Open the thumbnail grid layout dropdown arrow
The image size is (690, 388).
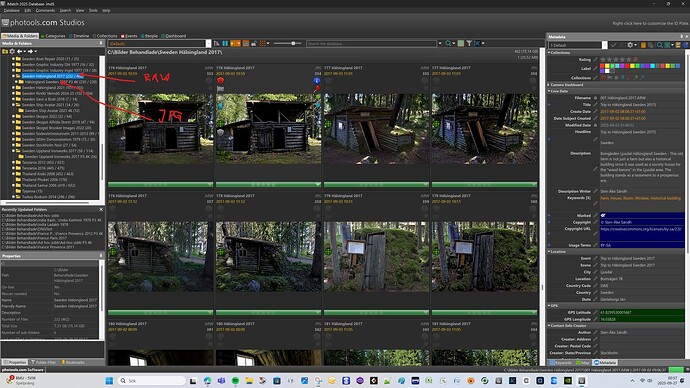[x=268, y=44]
